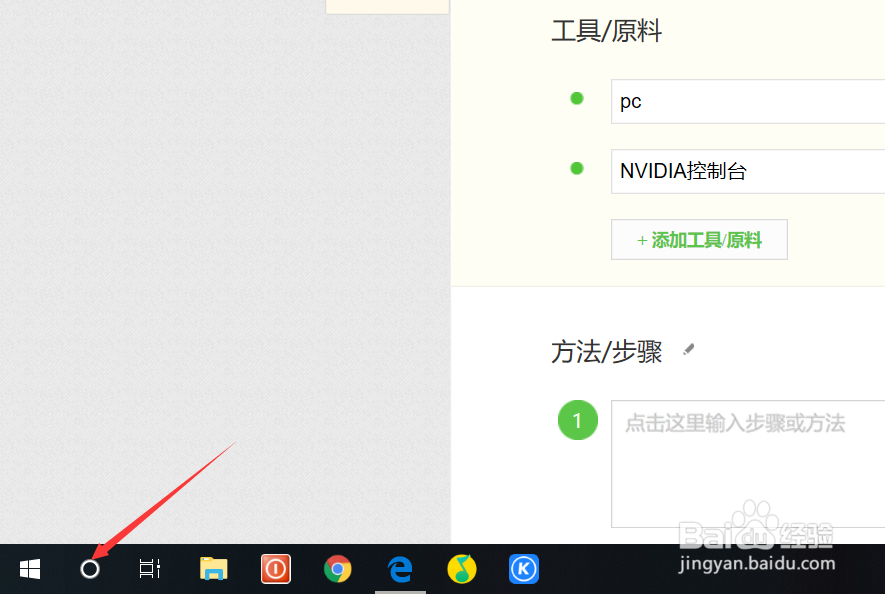Viewport: 885px width, 594px height.
Task: Click the pencil icon beside 方法/步骤
Action: (688, 349)
